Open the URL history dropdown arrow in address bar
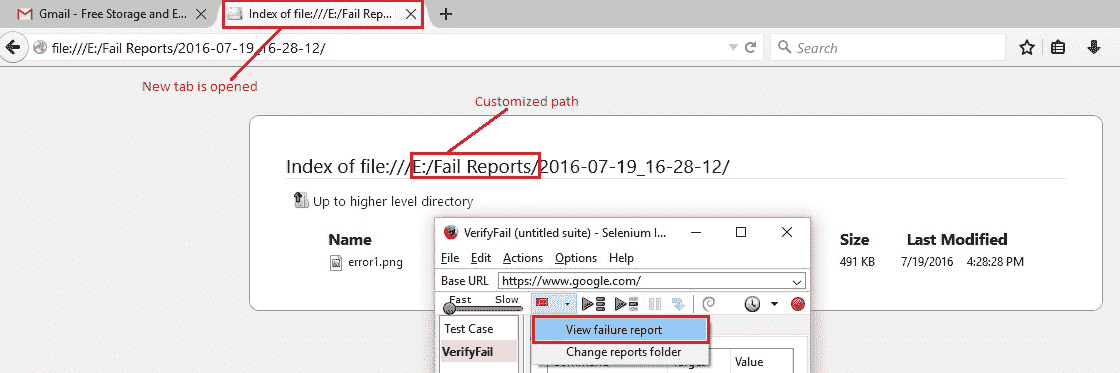The height and width of the screenshot is (373, 1120). (x=733, y=48)
